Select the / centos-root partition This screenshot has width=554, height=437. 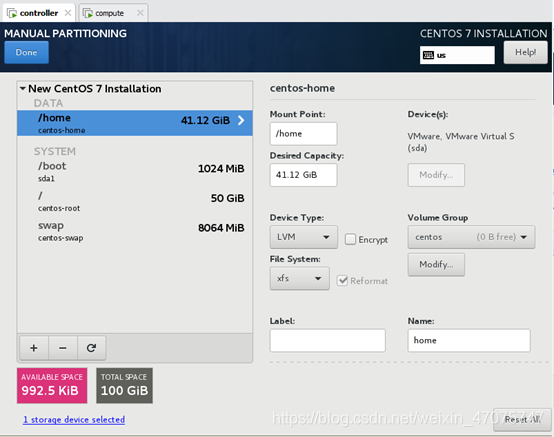(135, 201)
